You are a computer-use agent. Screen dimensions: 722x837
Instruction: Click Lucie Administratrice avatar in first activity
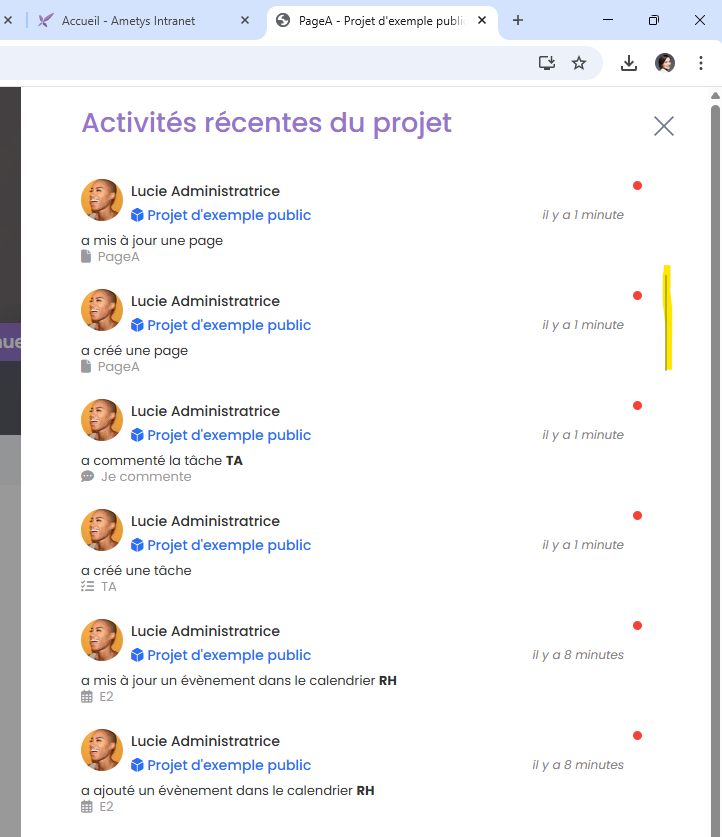102,201
